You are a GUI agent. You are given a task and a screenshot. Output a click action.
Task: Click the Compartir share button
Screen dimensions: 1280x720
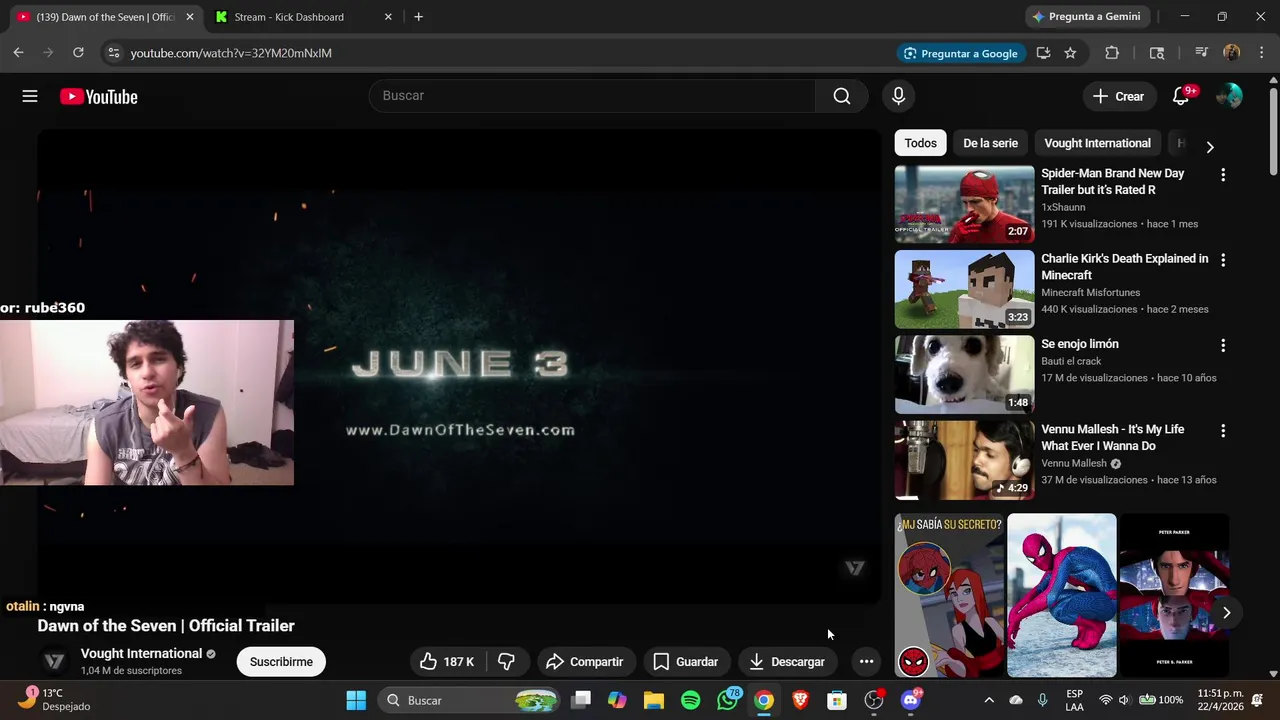click(x=585, y=662)
